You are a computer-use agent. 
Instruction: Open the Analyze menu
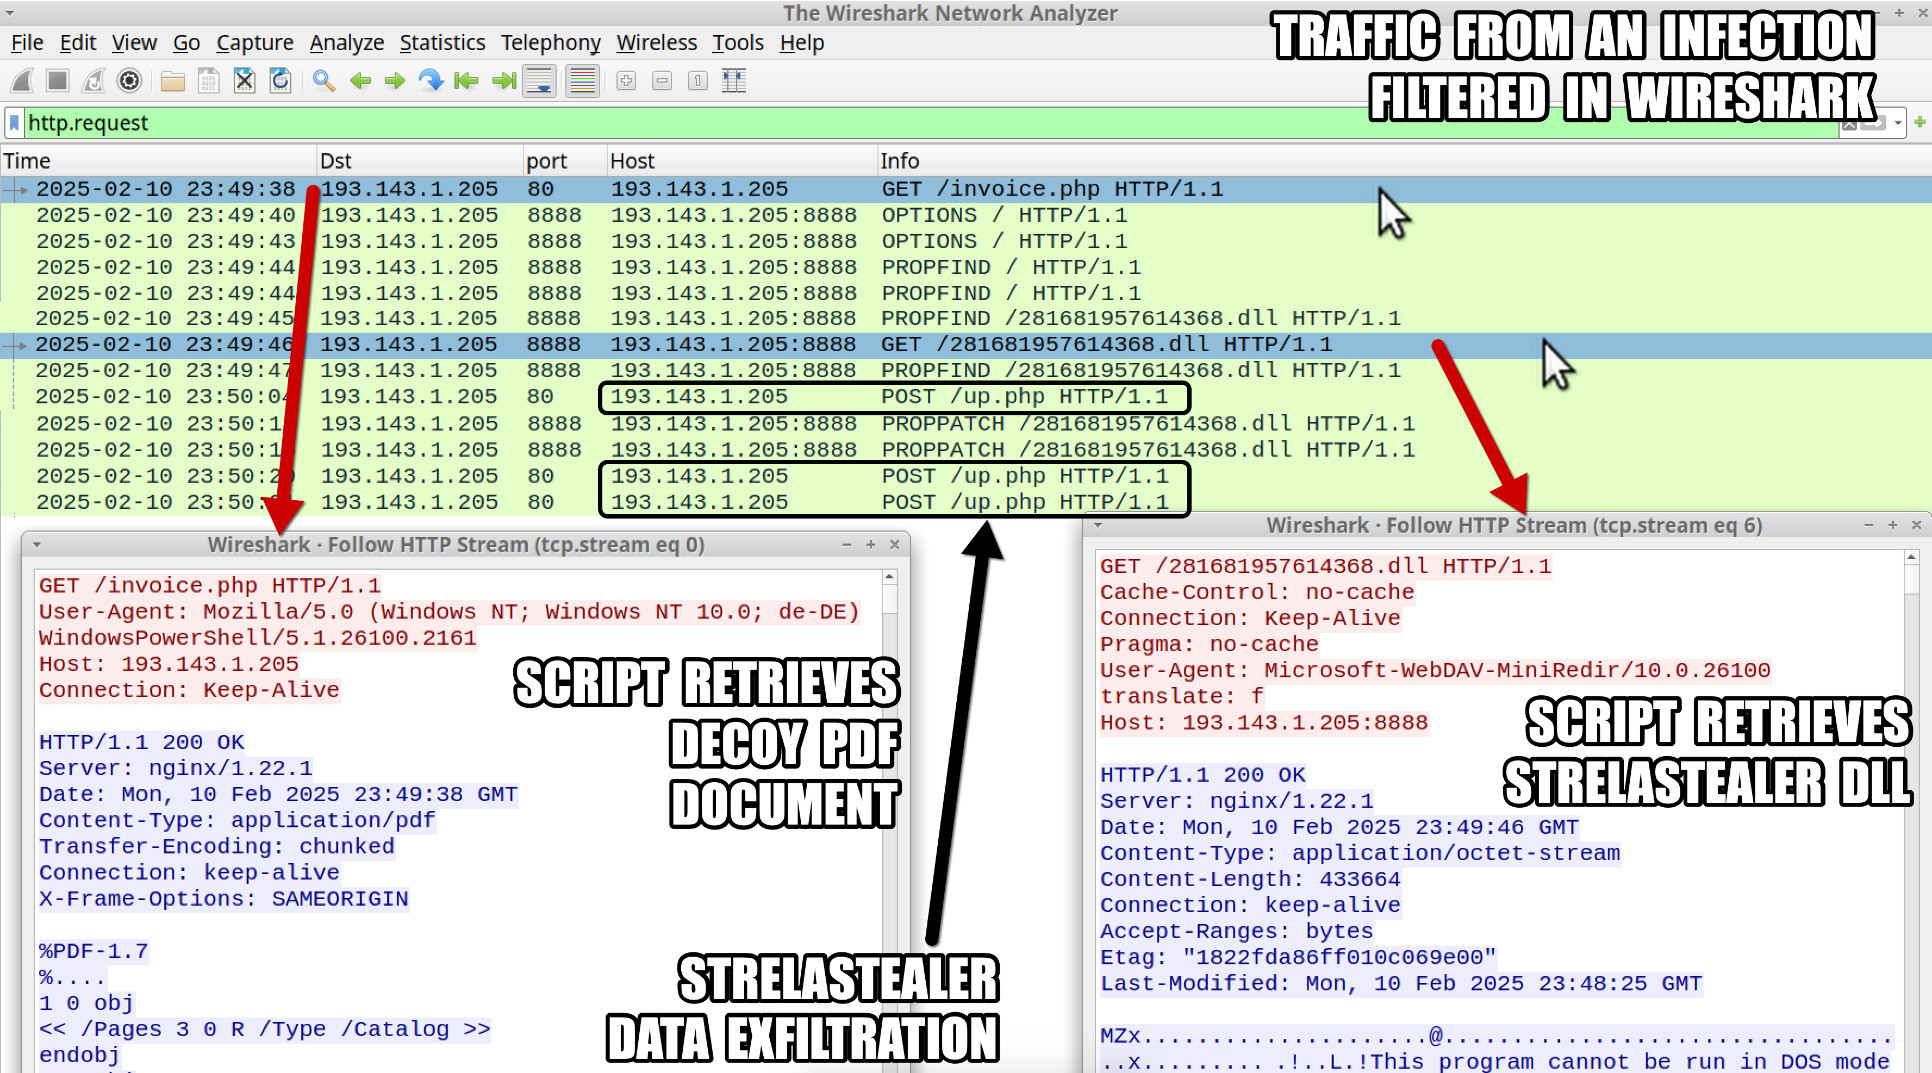pos(347,43)
